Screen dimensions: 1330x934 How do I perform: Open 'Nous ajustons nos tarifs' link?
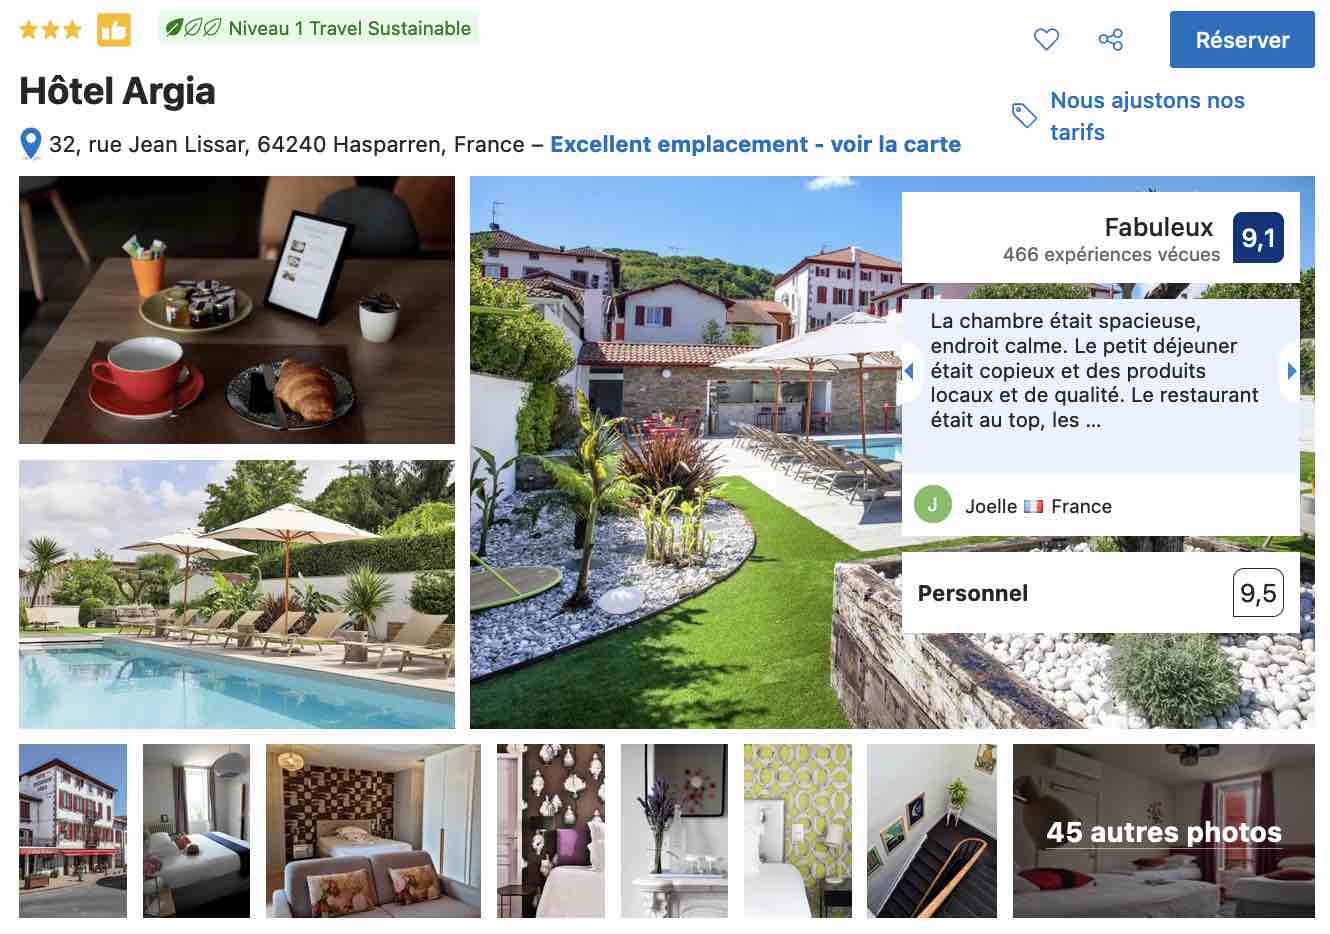(x=1147, y=116)
